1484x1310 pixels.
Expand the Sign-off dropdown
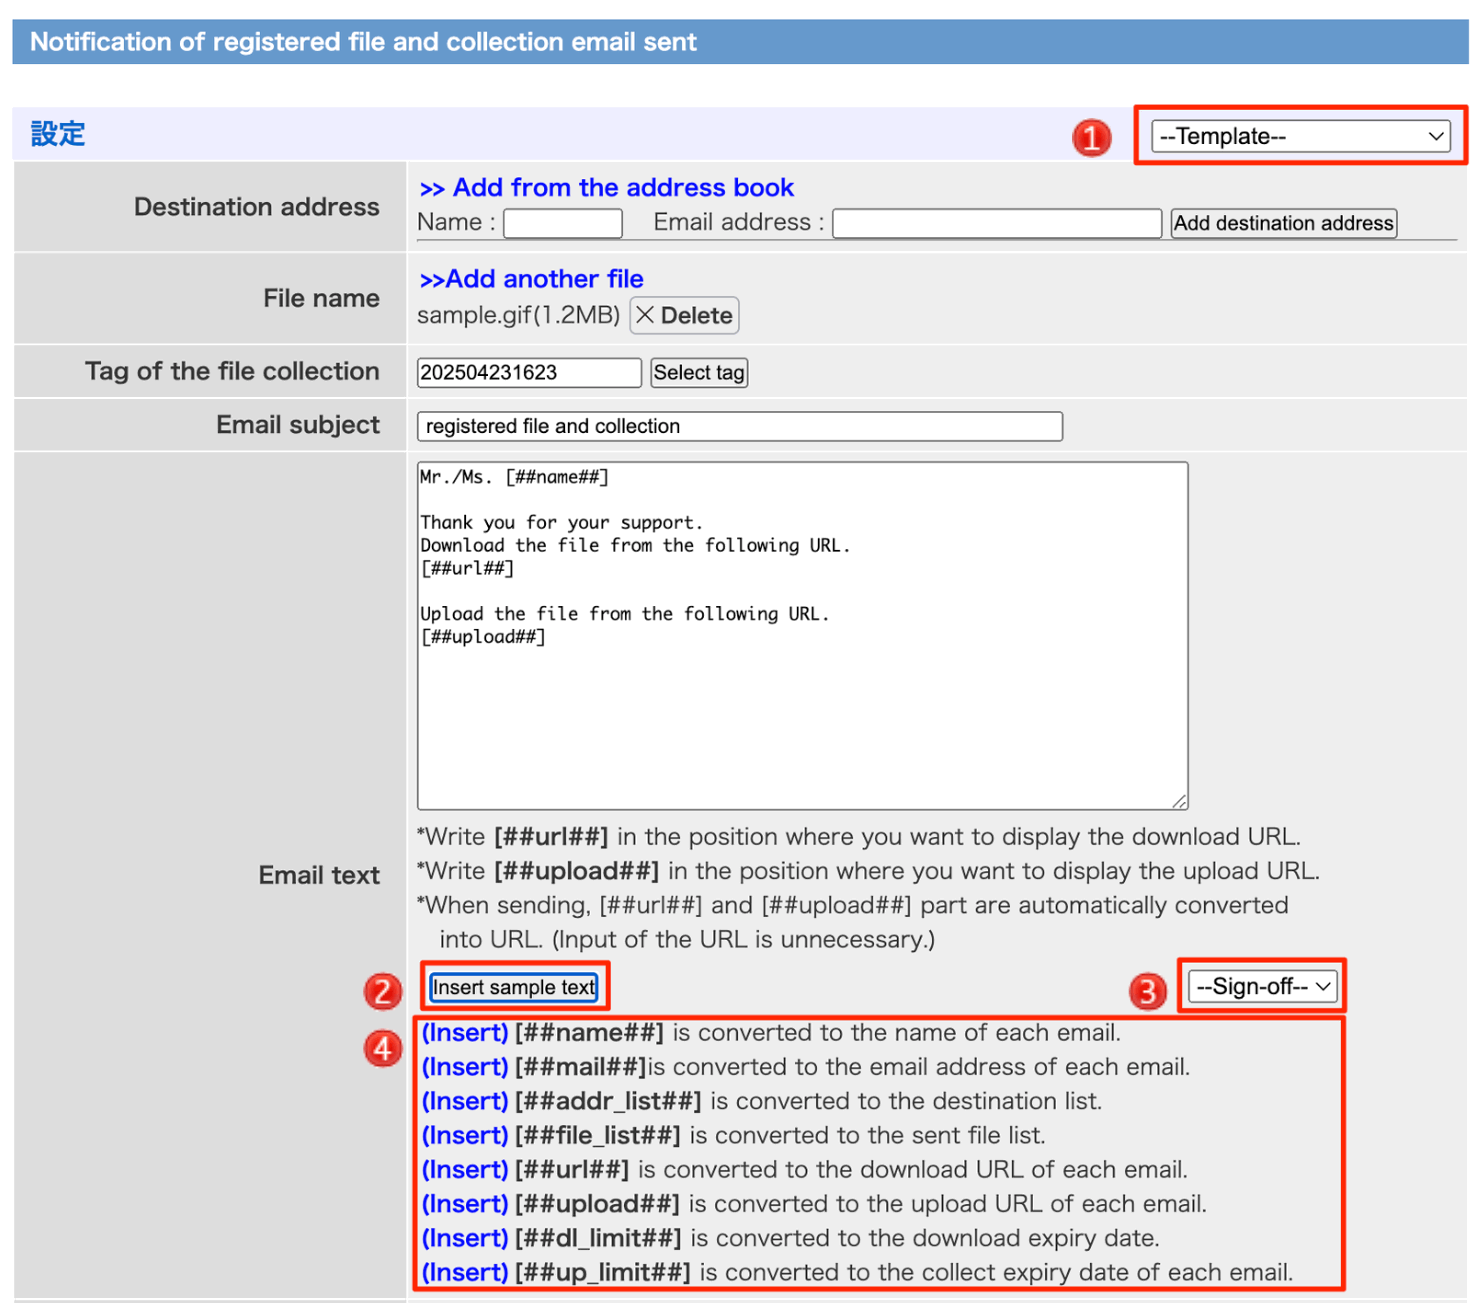[1262, 987]
